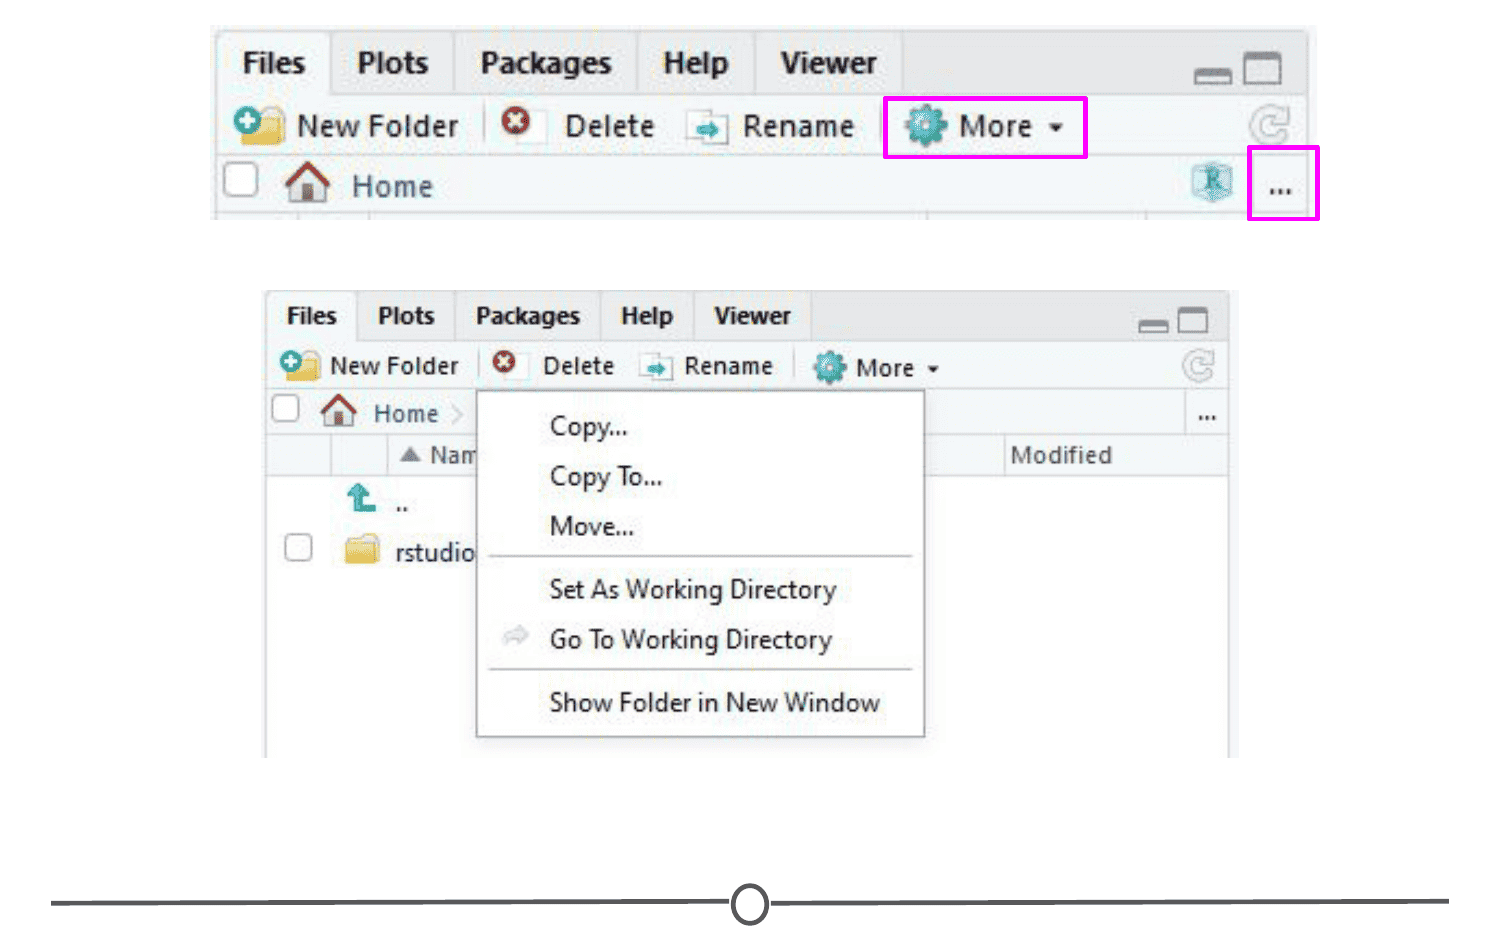The height and width of the screenshot is (938, 1500).
Task: Select Files tab in the panel without open menu
Action: pyautogui.click(x=274, y=63)
